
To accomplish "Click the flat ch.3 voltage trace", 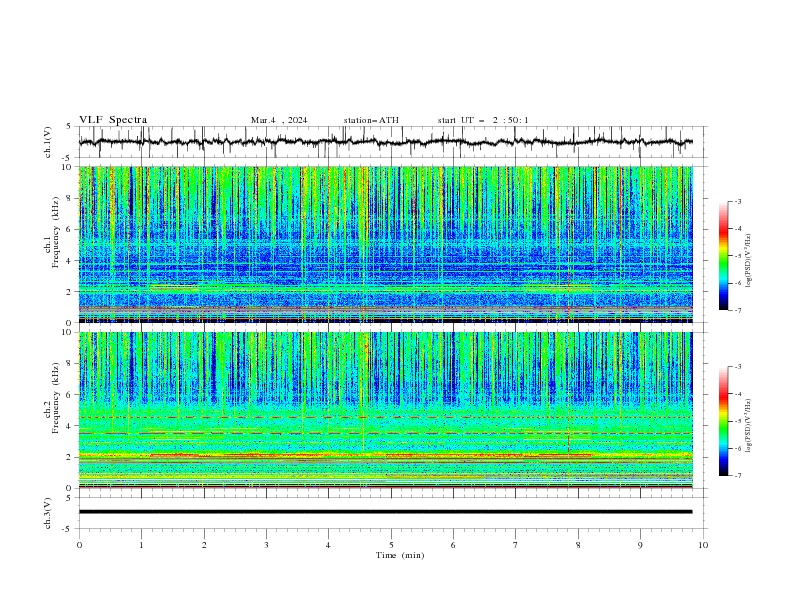I will pos(386,512).
